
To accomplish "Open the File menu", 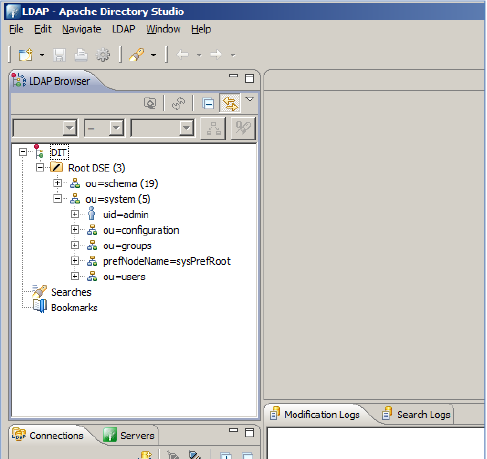I will [x=16, y=29].
